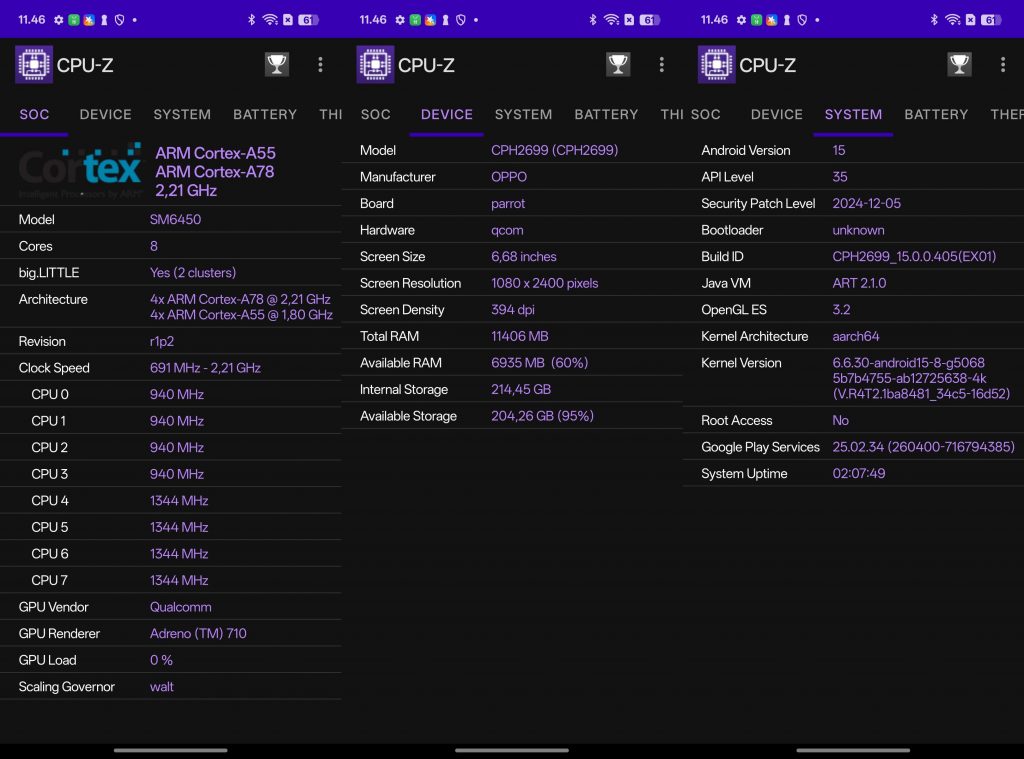1024x759 pixels.
Task: Tap trophy icon in middle CPU-Z panel
Action: (x=618, y=64)
